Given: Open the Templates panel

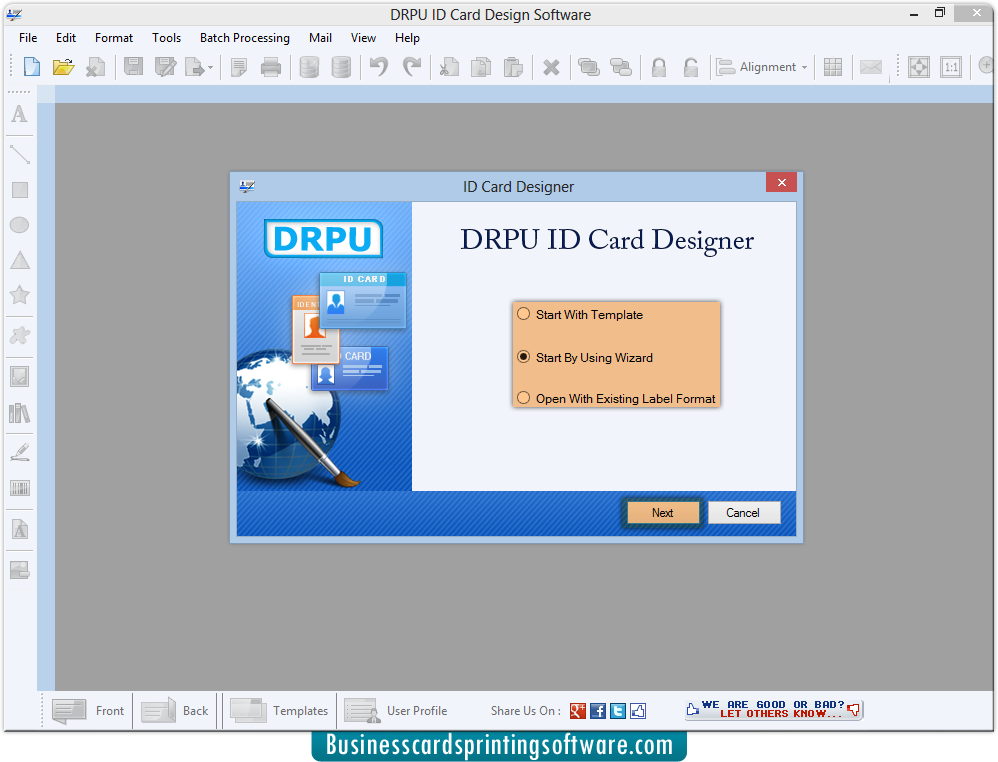Looking at the screenshot, I should click(279, 710).
